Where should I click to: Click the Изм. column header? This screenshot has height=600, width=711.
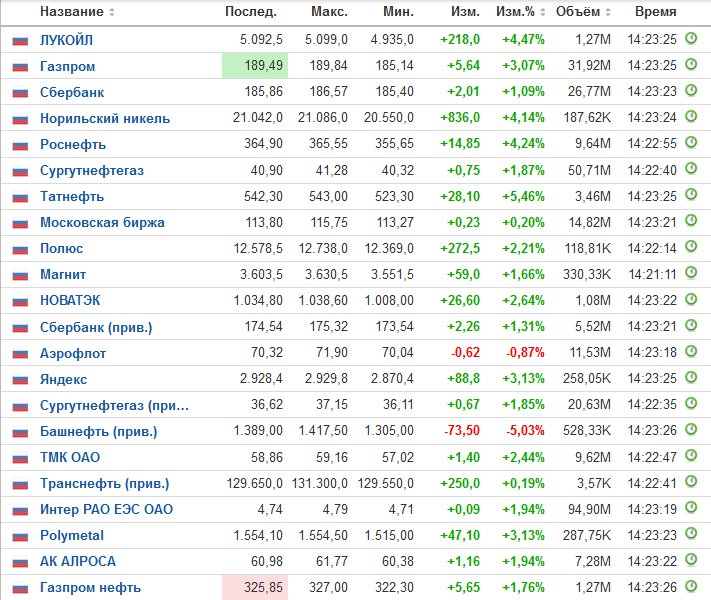point(465,12)
